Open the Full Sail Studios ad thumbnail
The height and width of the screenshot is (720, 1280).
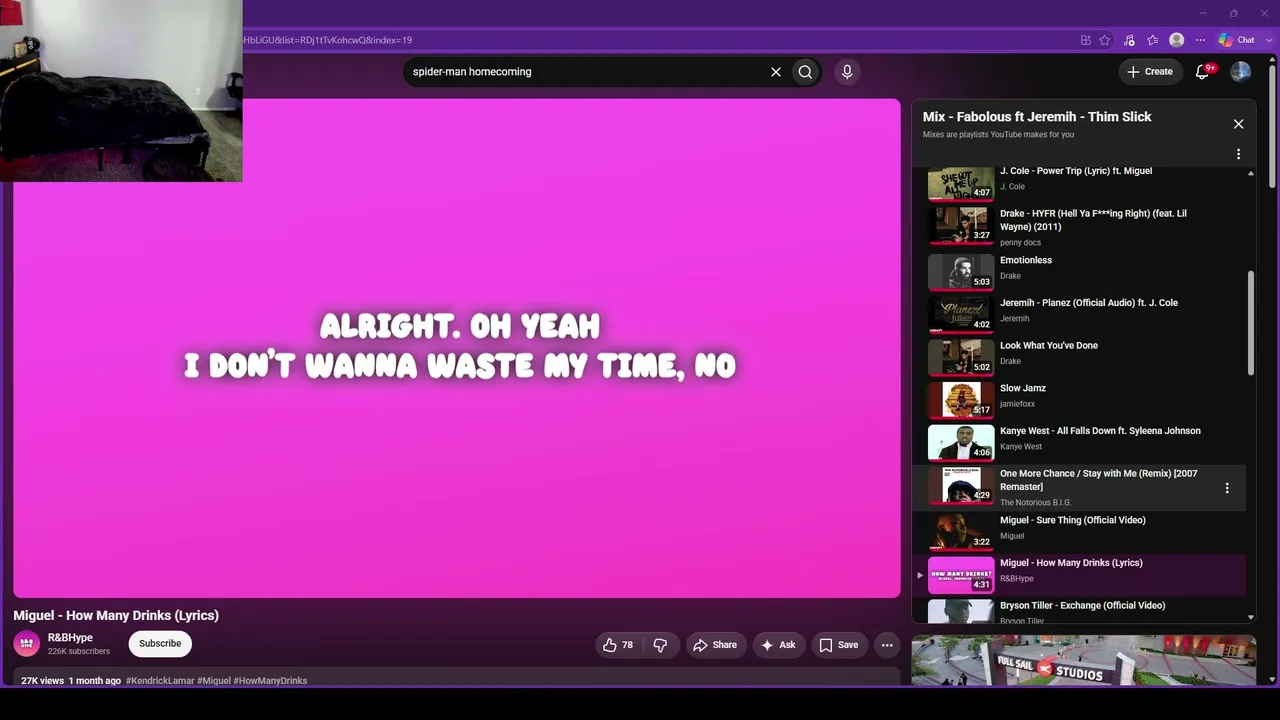1084,660
